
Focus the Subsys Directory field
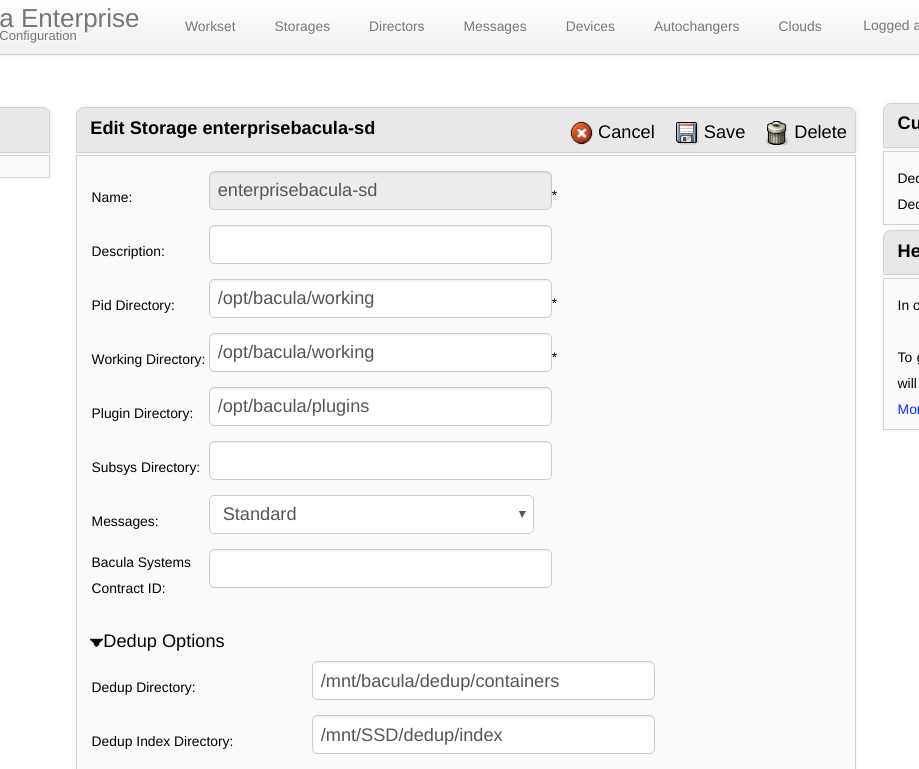tap(380, 460)
